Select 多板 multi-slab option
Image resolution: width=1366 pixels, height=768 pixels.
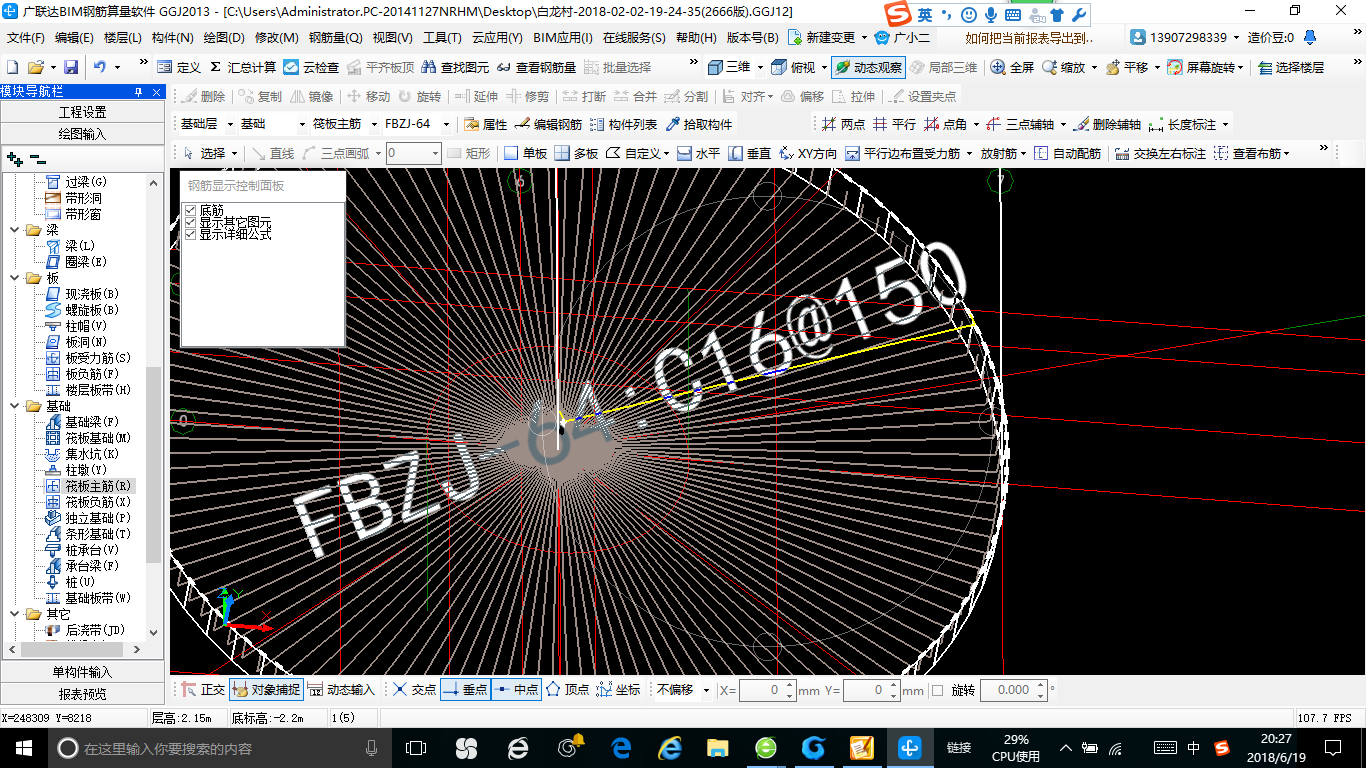[x=576, y=153]
